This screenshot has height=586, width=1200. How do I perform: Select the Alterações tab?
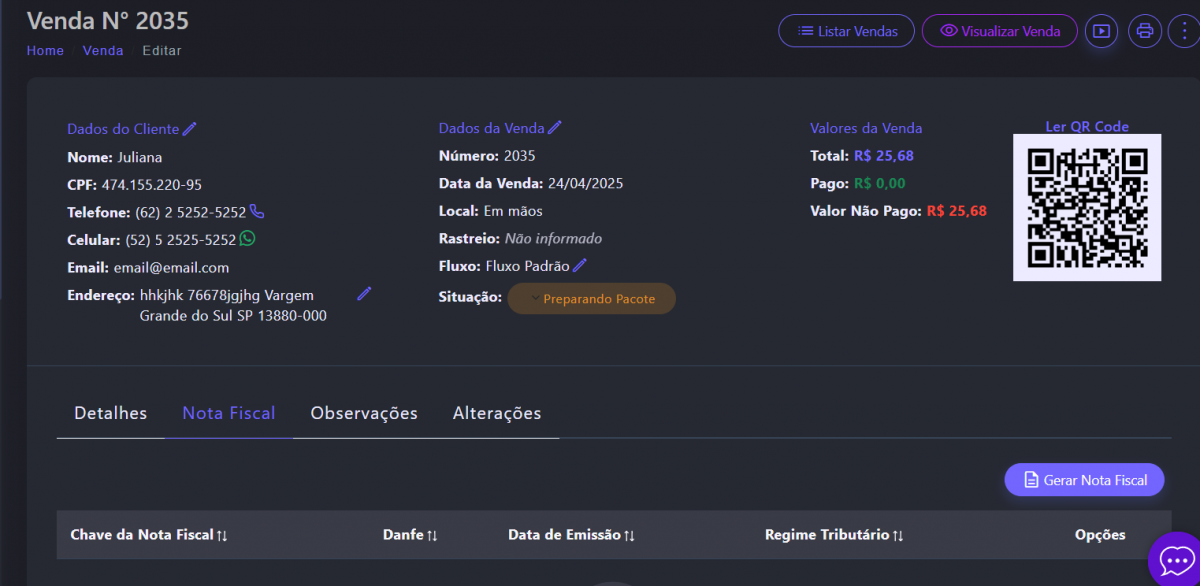(x=497, y=413)
